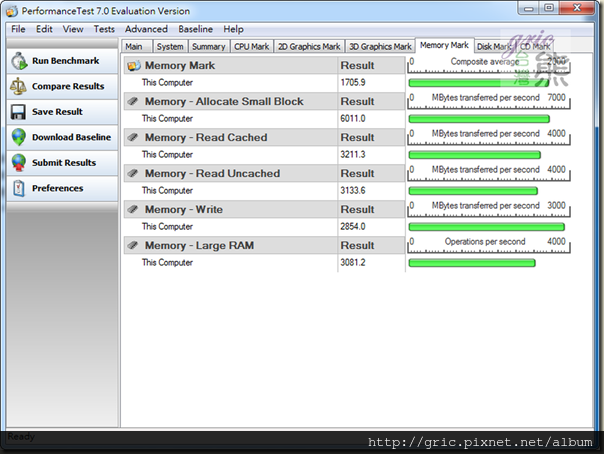Click the Allocate Small Block memory chip icon

tap(133, 101)
